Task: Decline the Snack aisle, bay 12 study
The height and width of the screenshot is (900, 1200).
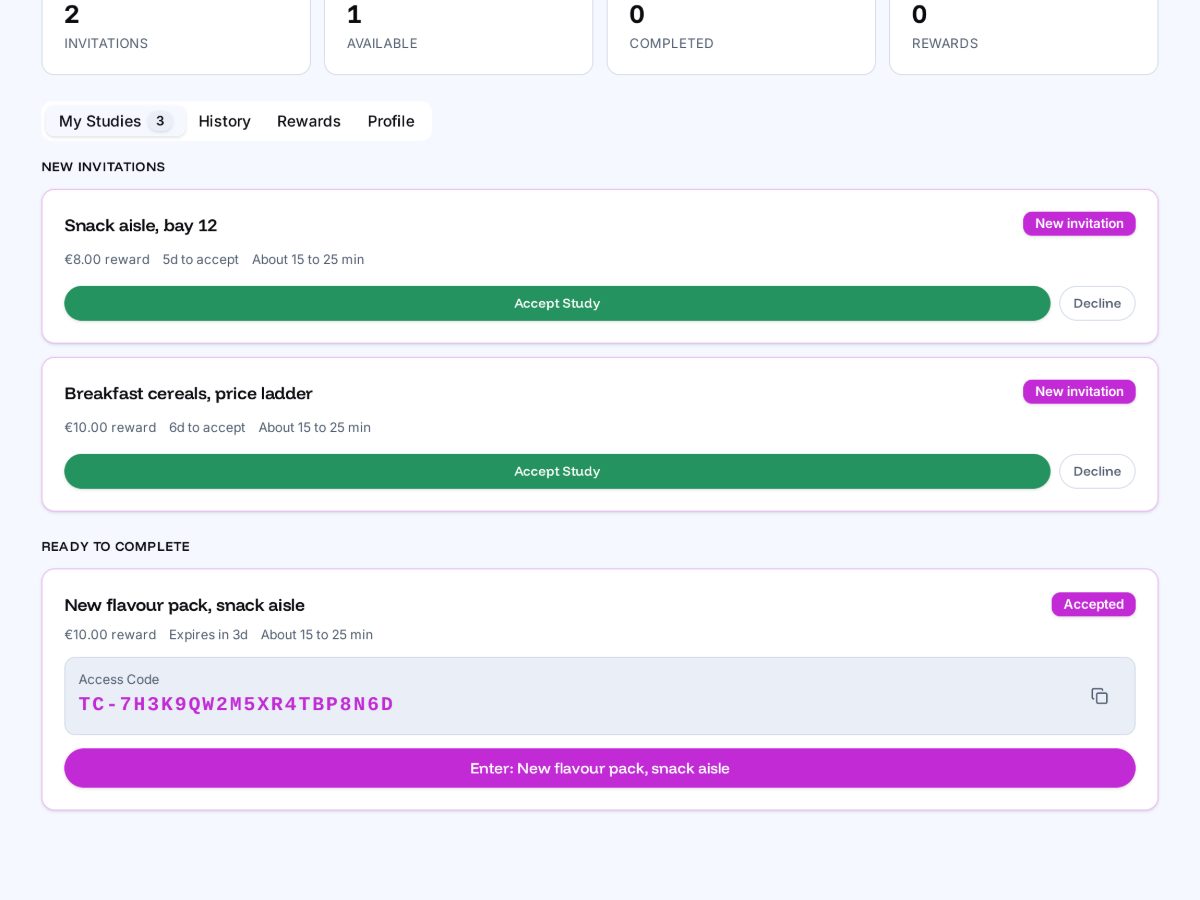Action: point(1097,303)
